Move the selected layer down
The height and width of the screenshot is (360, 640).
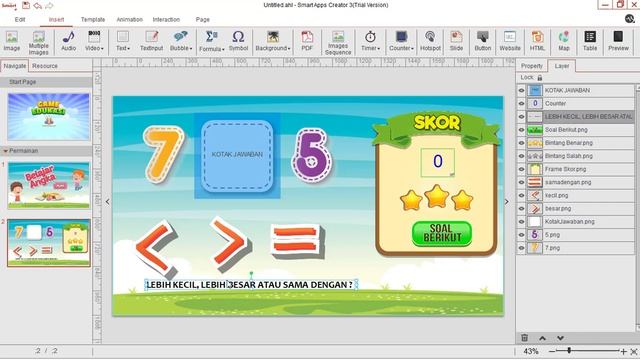[560, 338]
